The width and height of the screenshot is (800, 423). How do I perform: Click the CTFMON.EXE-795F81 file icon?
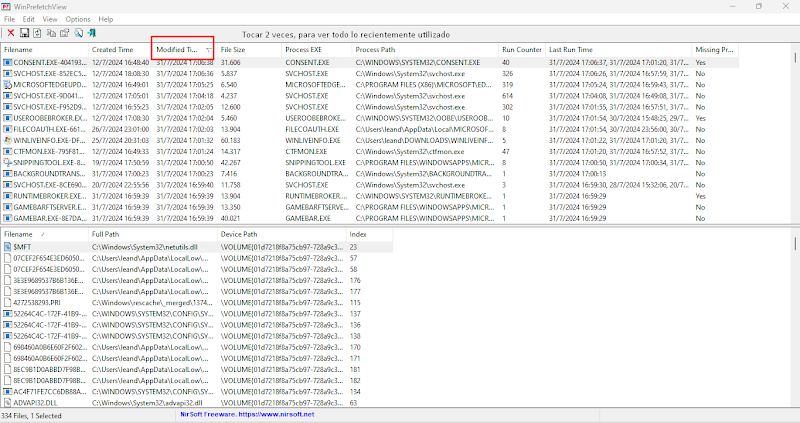click(7, 152)
